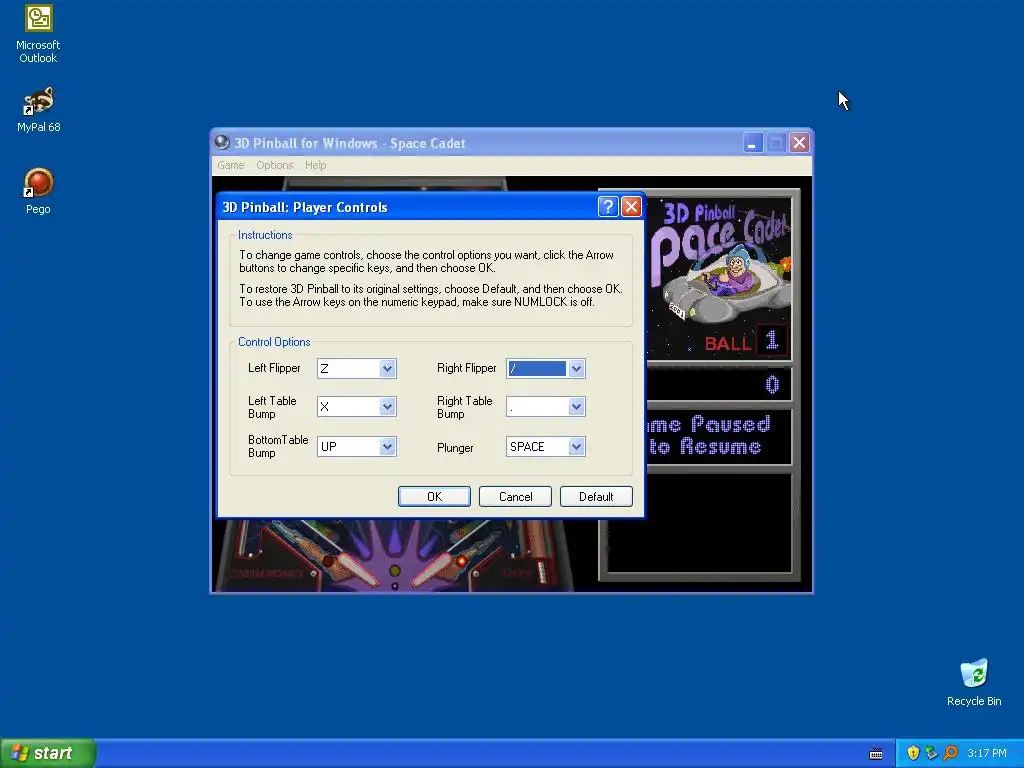Restore settings with the Default button

[596, 496]
